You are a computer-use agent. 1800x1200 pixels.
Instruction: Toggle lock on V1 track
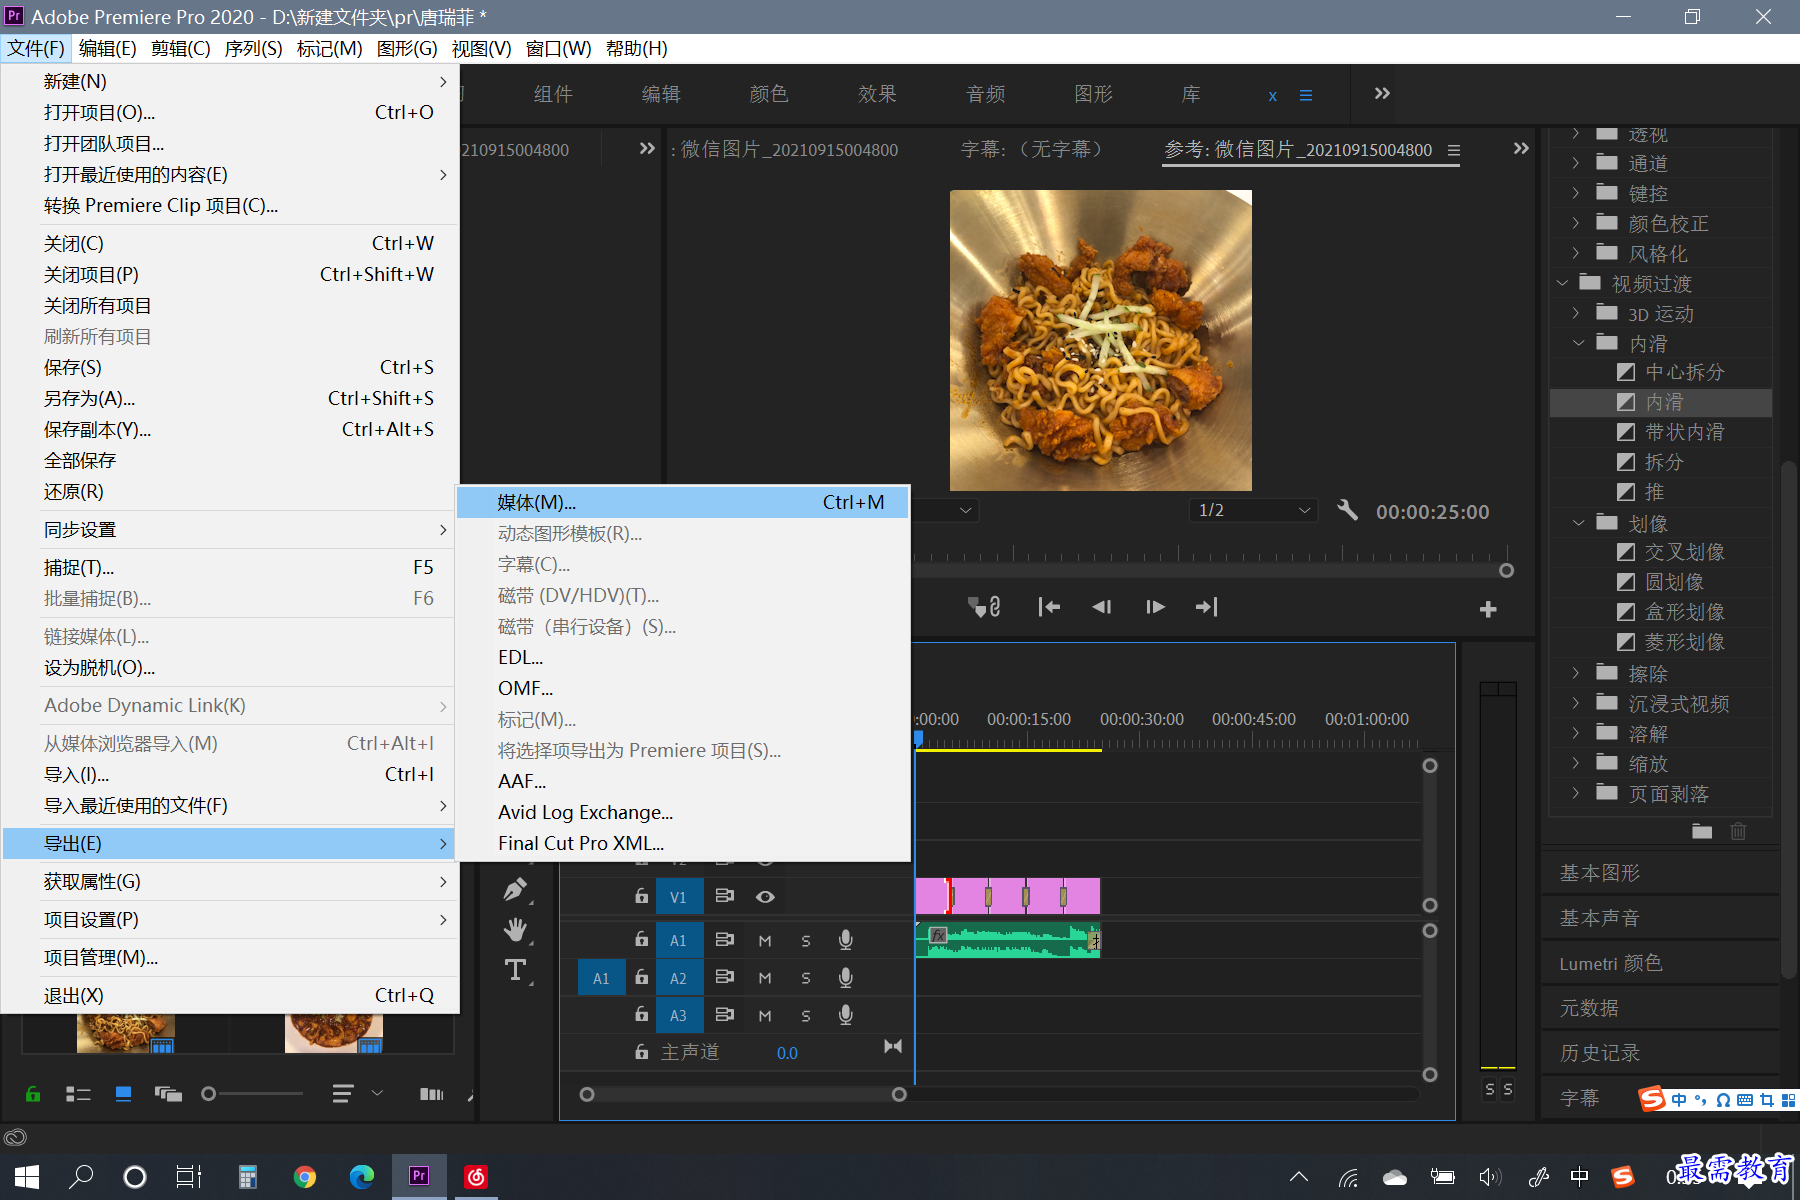(641, 896)
